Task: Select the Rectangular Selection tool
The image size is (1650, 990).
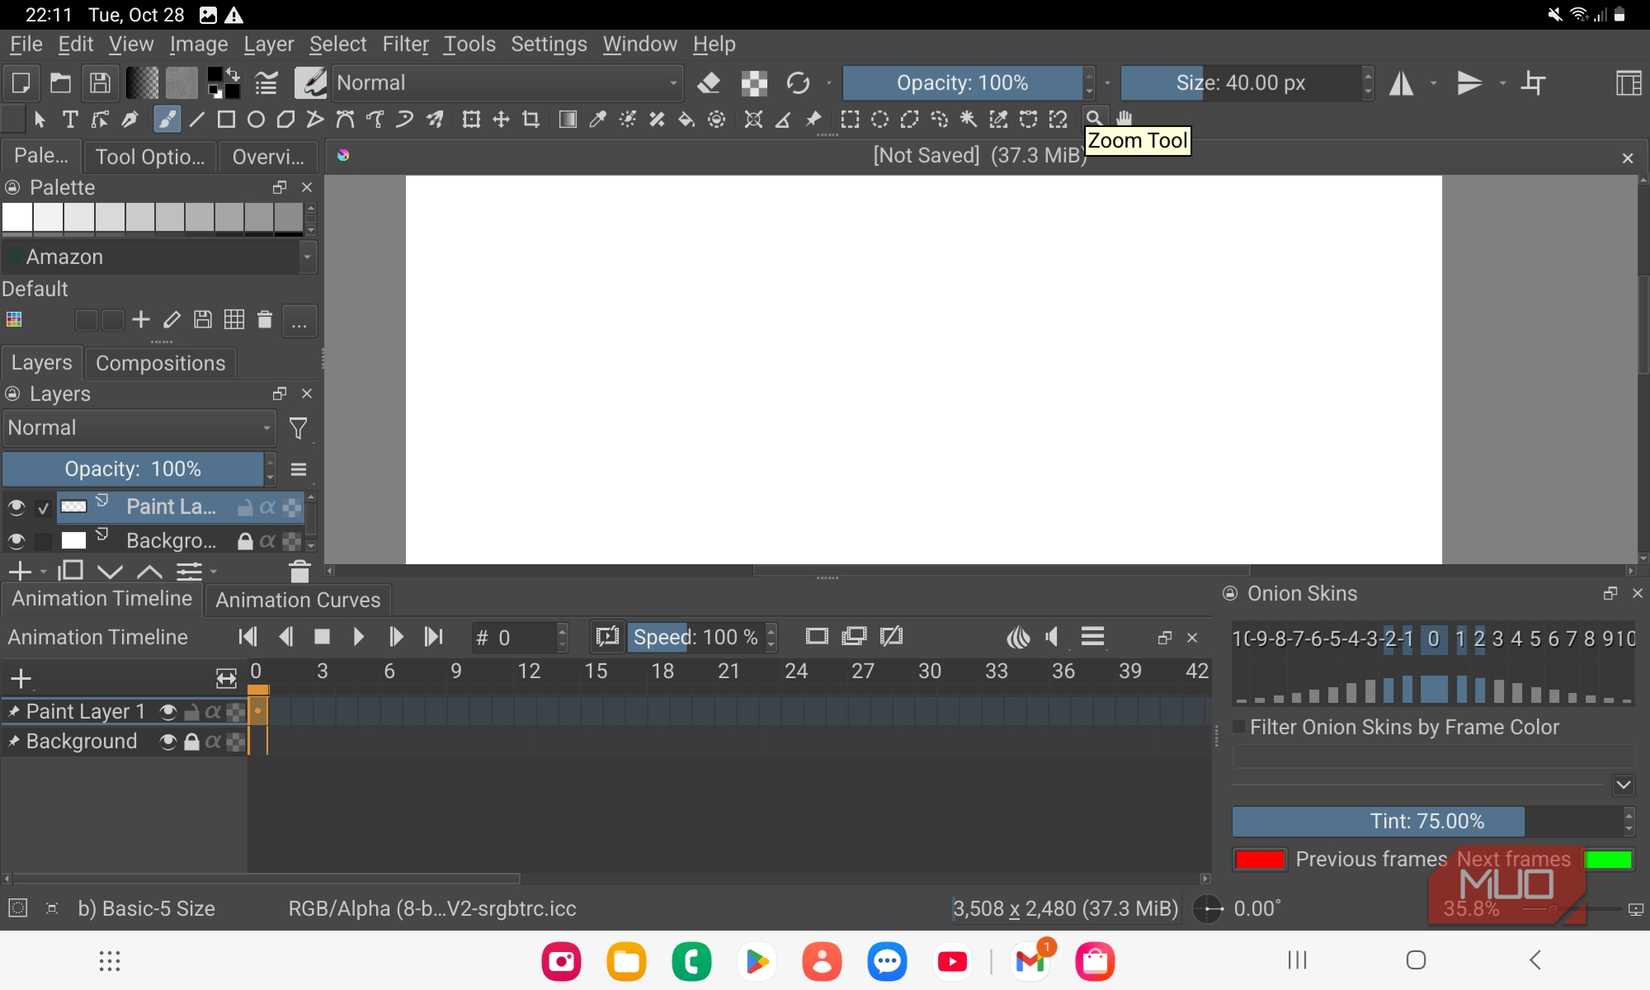Action: (x=850, y=119)
